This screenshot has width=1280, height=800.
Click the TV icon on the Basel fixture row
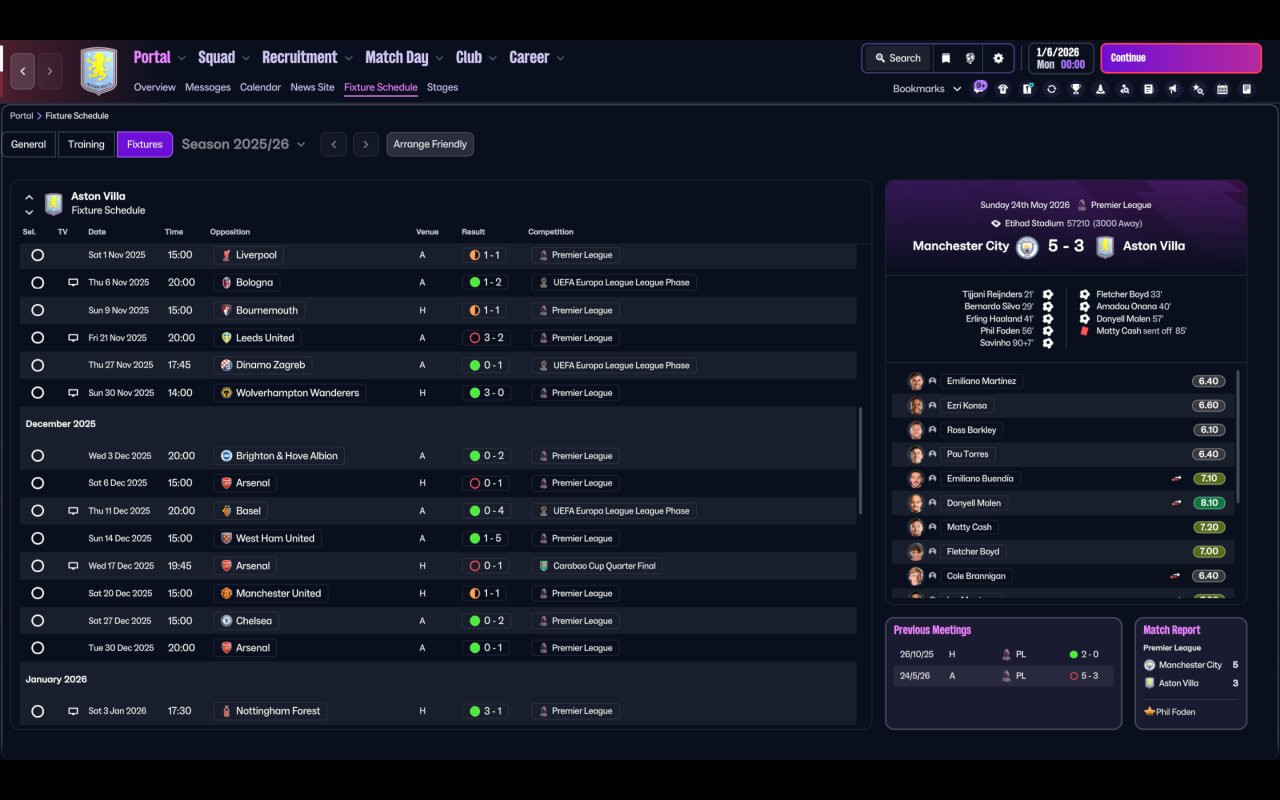coord(73,511)
